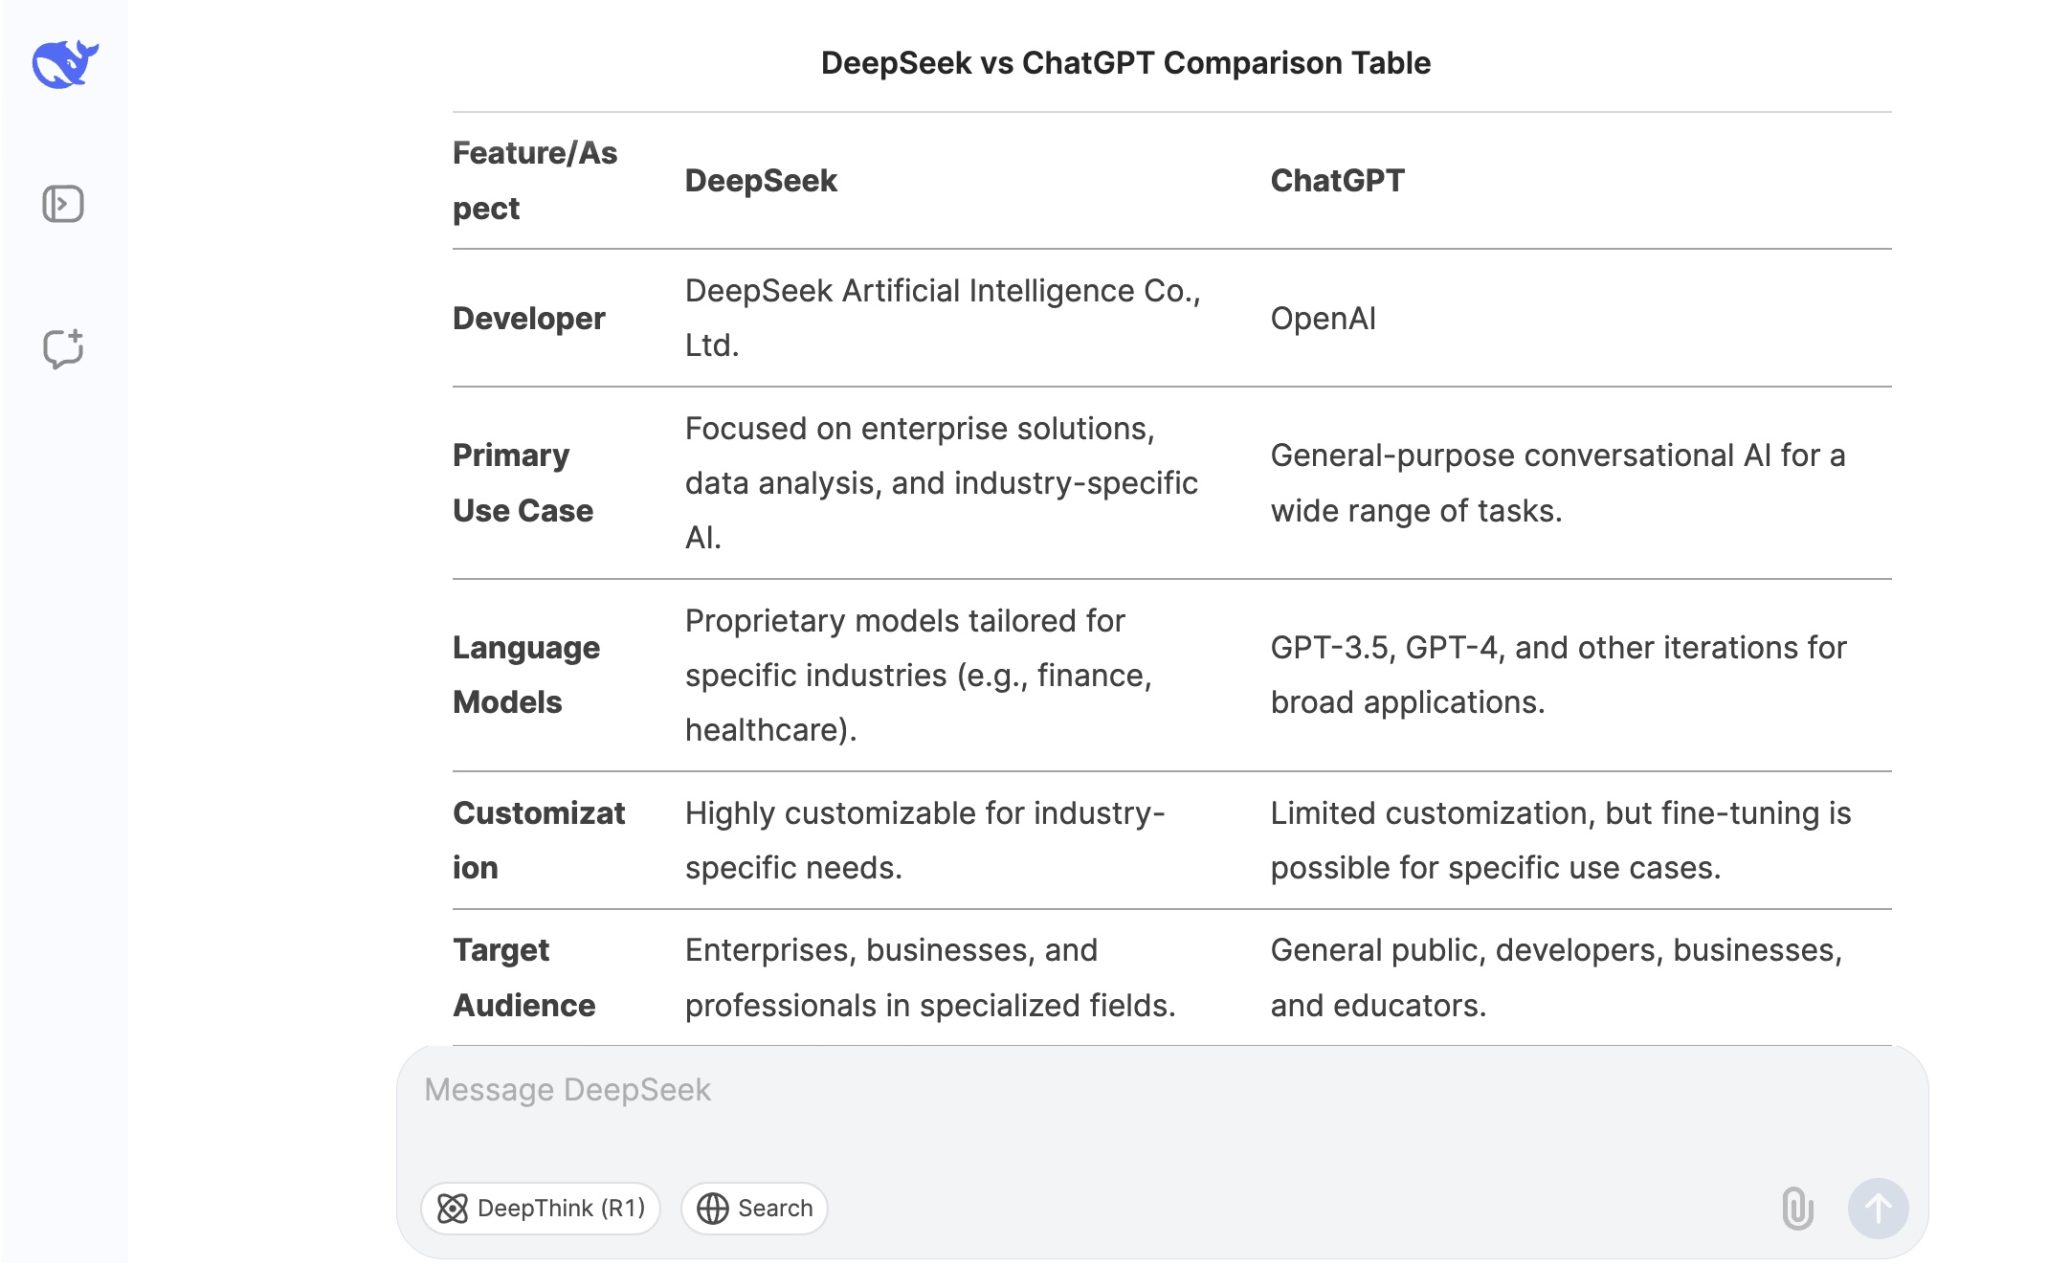Click the Customization row label
Image resolution: width=2048 pixels, height=1266 pixels.
point(539,839)
